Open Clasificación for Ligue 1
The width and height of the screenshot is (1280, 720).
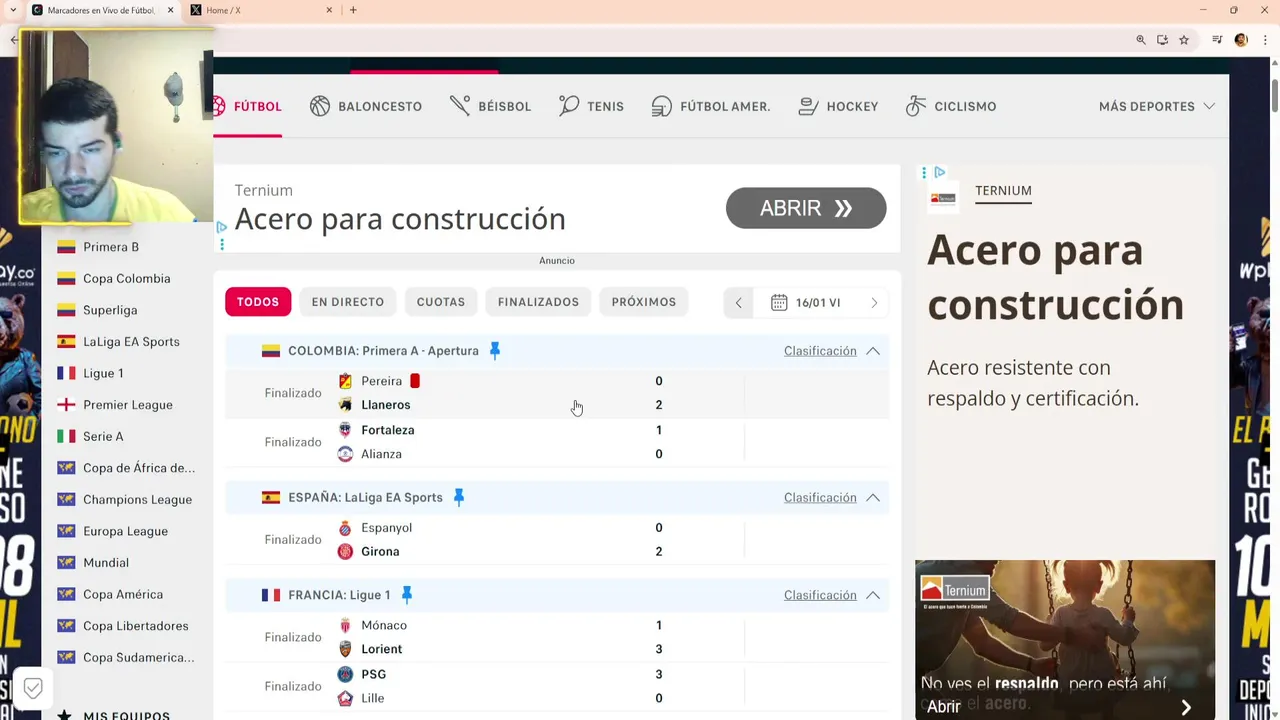pyautogui.click(x=820, y=595)
